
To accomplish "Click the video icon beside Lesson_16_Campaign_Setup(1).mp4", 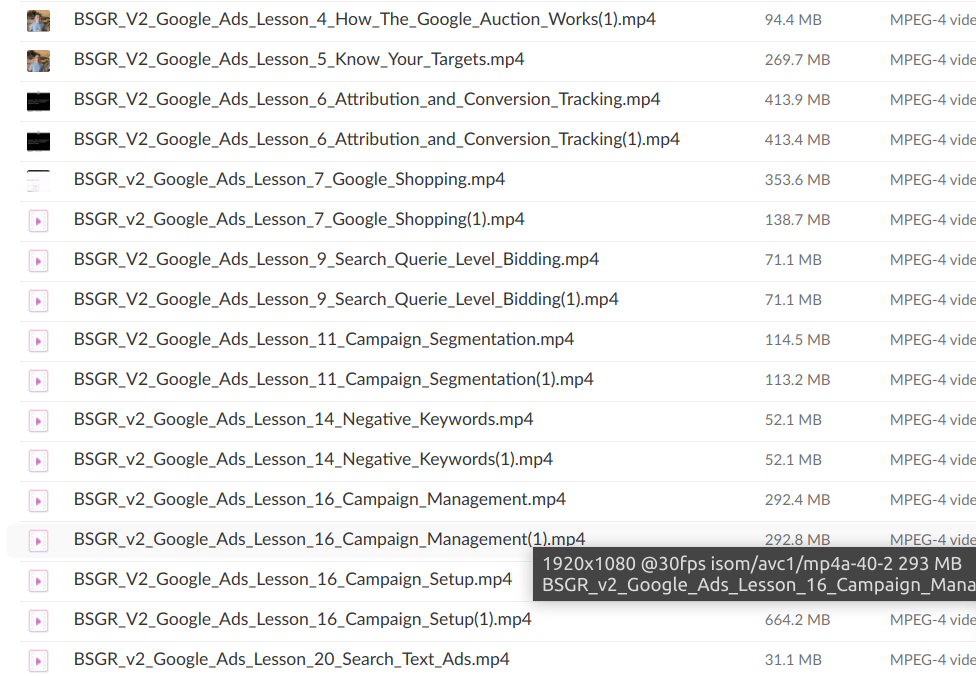I will [38, 620].
